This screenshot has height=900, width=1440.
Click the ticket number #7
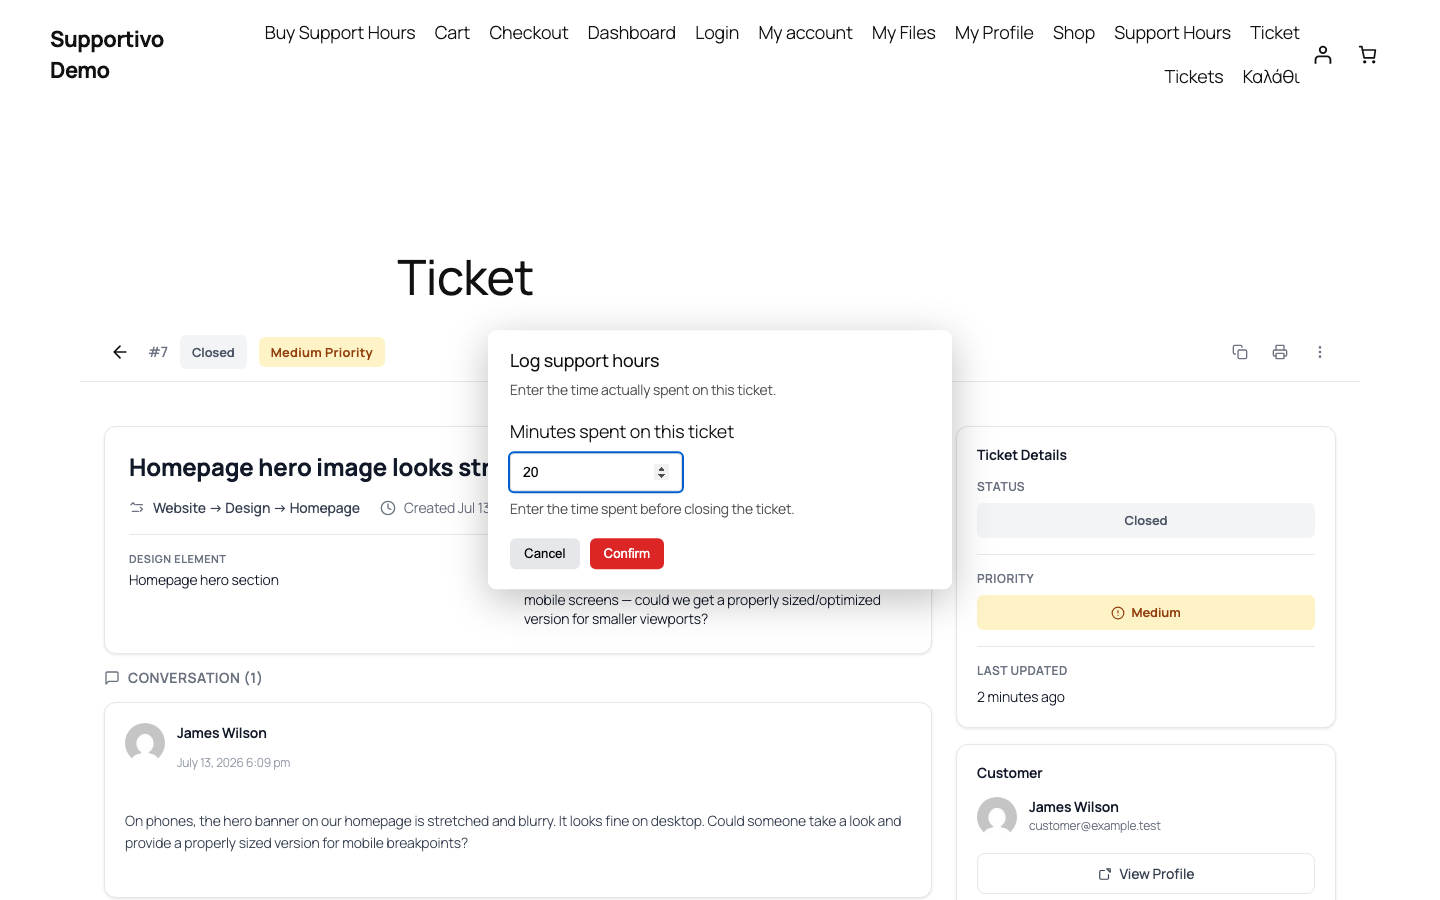[x=158, y=352]
